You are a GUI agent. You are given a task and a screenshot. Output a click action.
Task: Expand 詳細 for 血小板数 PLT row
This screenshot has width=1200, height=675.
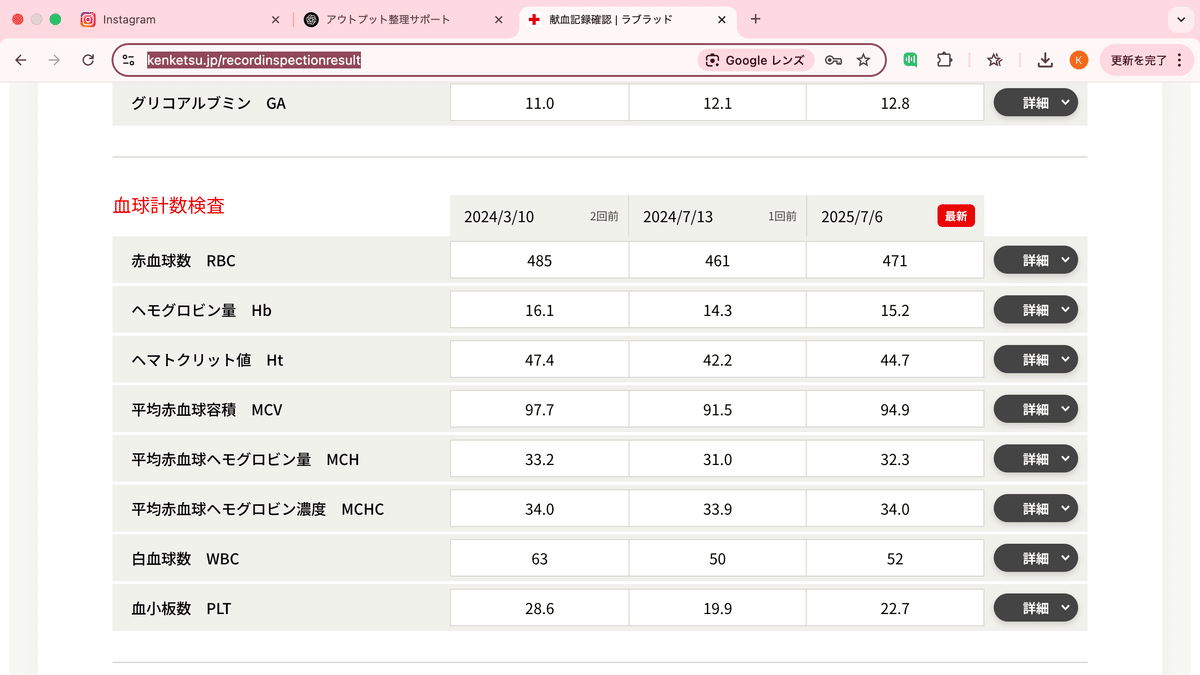[x=1035, y=607]
